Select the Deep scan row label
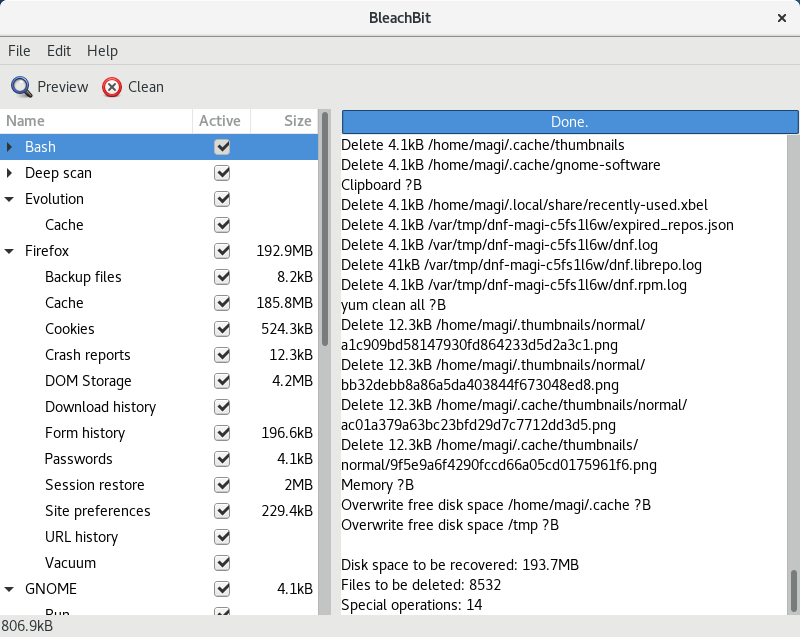Viewport: 800px width, 637px height. 58,173
